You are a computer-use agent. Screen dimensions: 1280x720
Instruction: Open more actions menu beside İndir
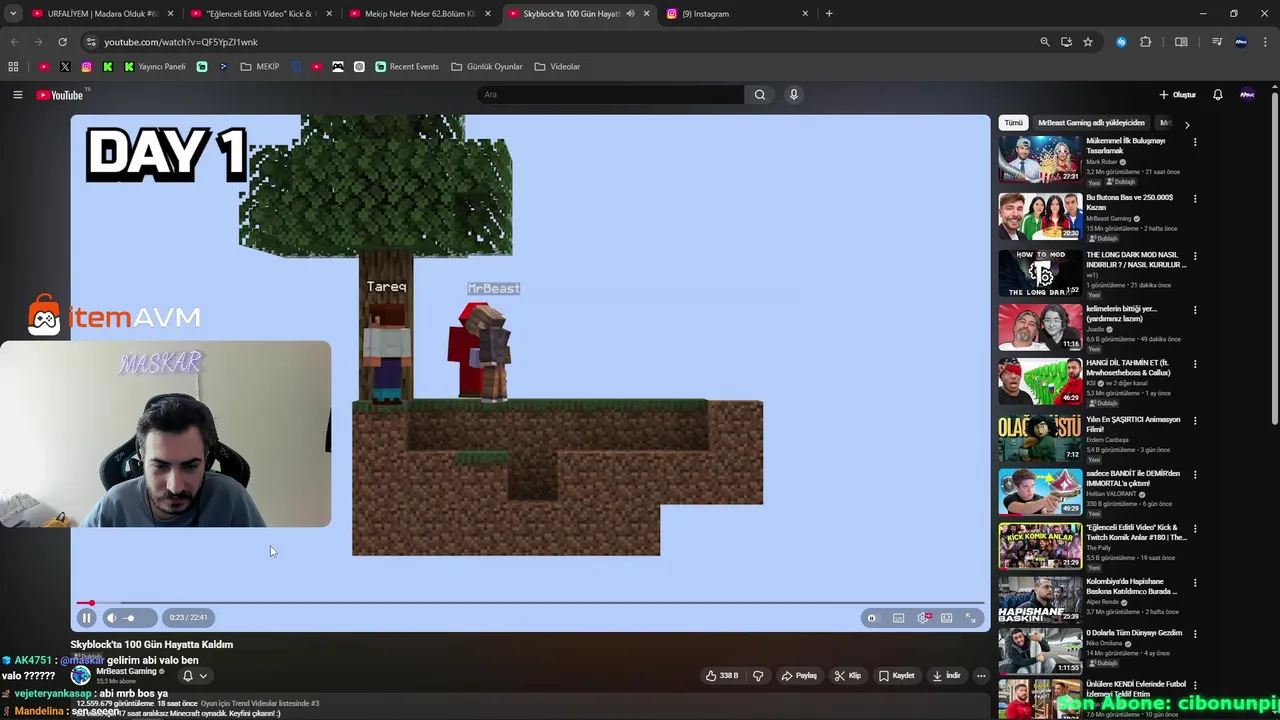click(x=981, y=676)
